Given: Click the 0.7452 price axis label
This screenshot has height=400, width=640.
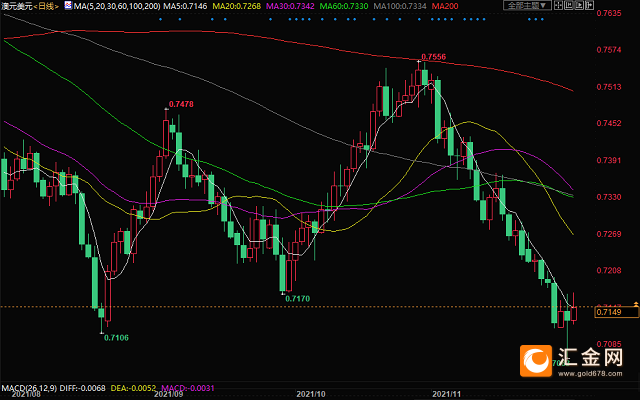Looking at the screenshot, I should pyautogui.click(x=609, y=123).
